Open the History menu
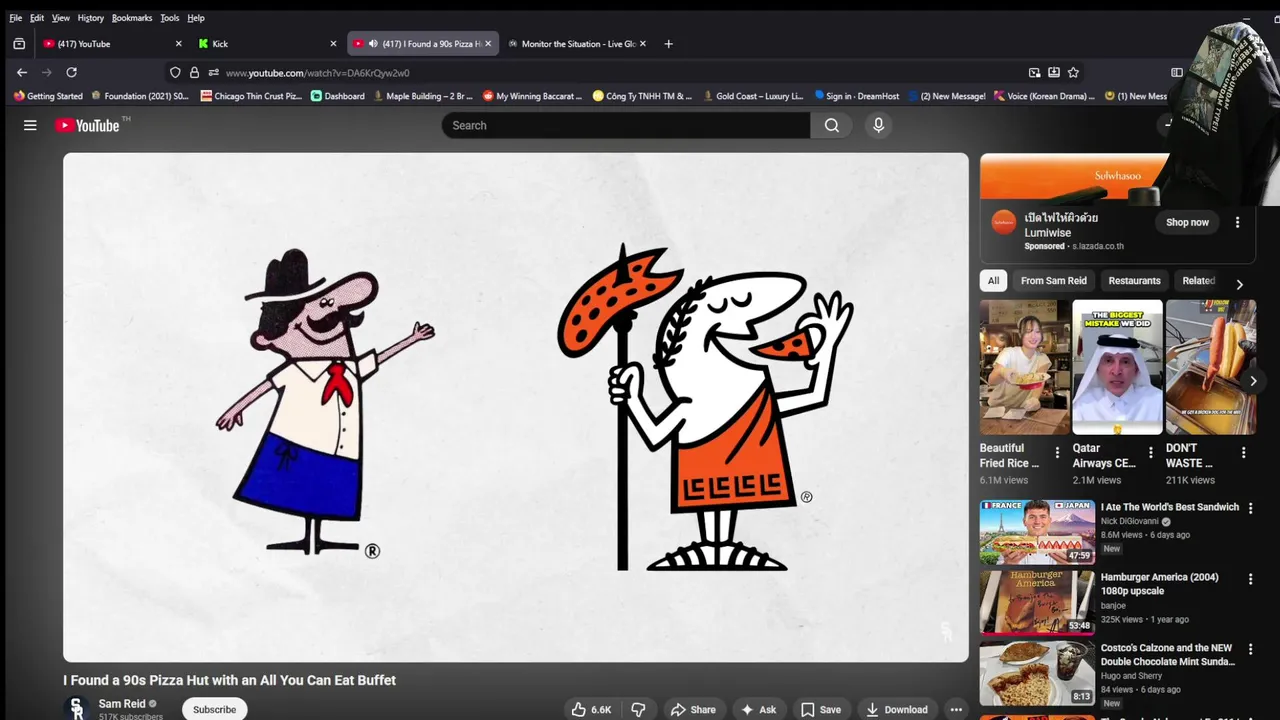Viewport: 1280px width, 720px height. coord(90,18)
